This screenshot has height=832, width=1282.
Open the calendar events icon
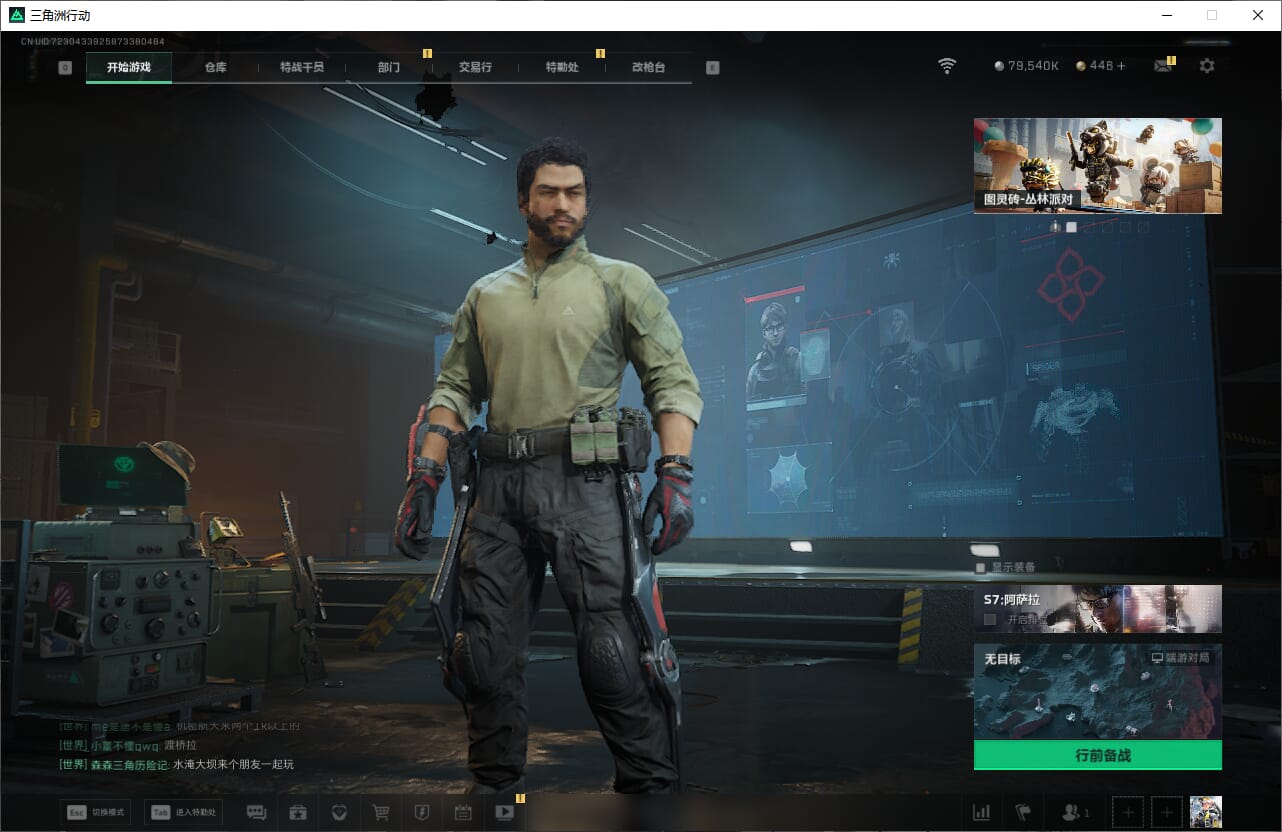pyautogui.click(x=463, y=812)
